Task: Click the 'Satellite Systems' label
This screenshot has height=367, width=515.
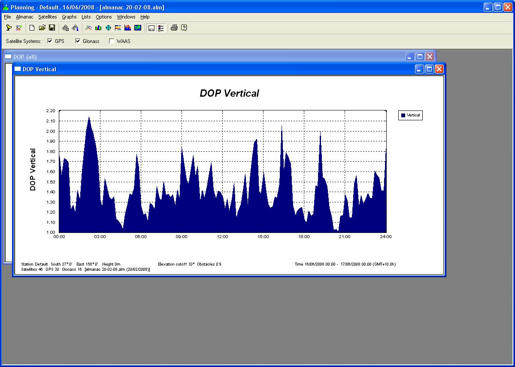Action: tap(23, 41)
